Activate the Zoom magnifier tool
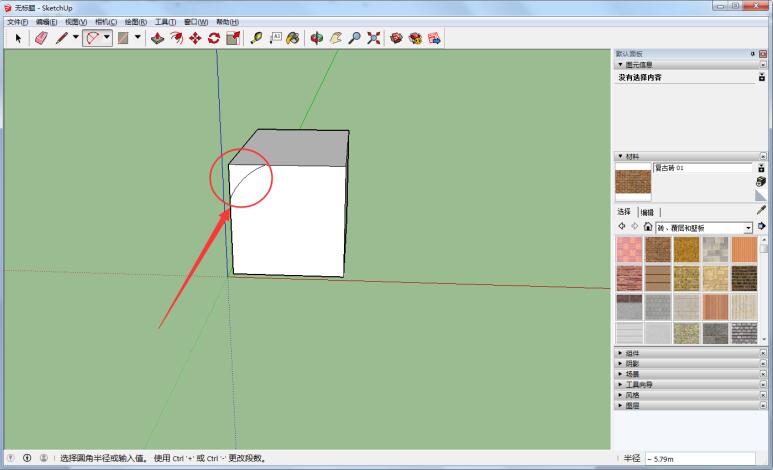Image resolution: width=773 pixels, height=470 pixels. pos(354,38)
